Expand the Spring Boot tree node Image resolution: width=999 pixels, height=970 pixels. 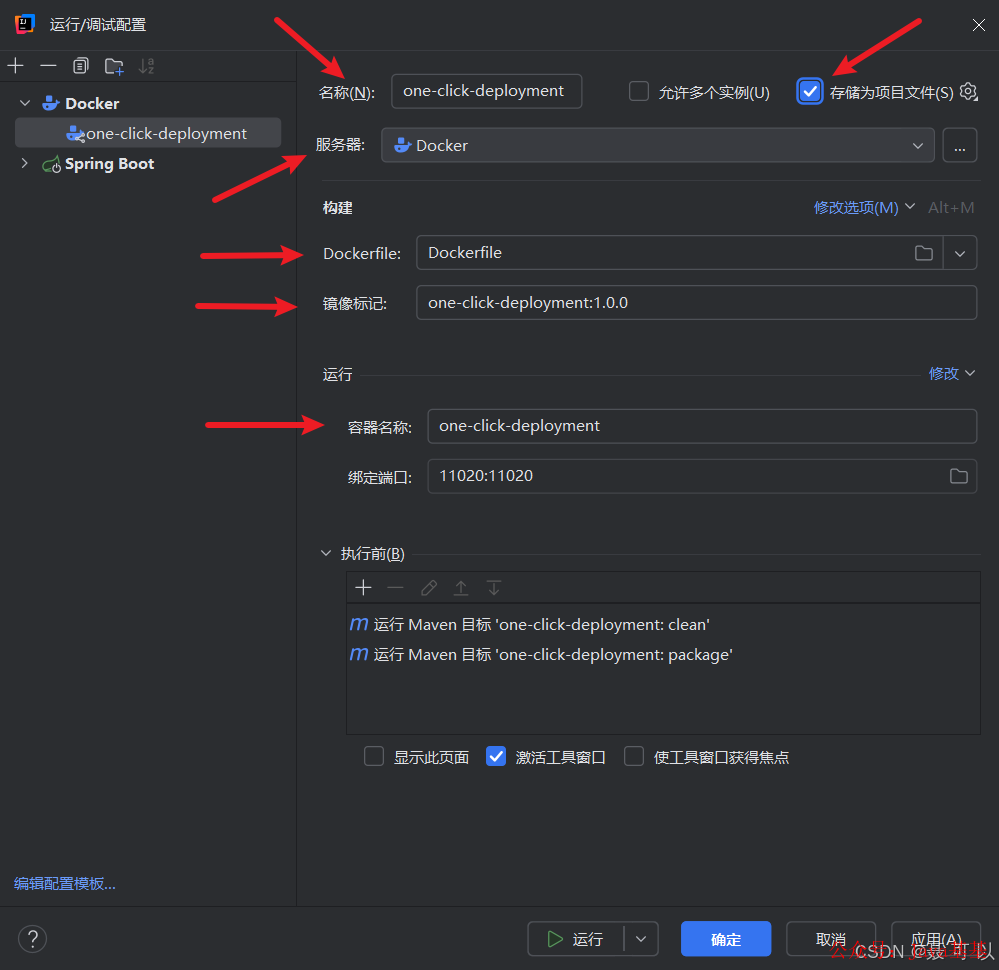point(25,163)
